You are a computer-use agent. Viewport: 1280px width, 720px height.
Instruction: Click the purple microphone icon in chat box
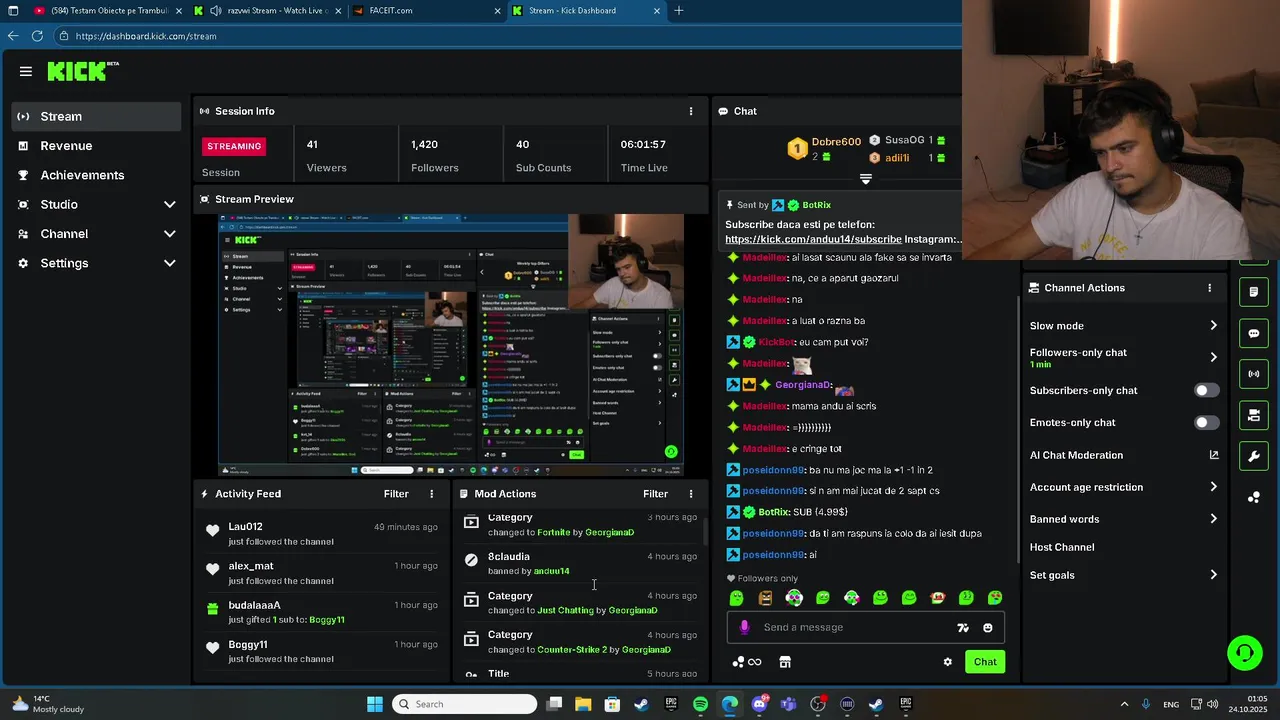[x=744, y=627]
